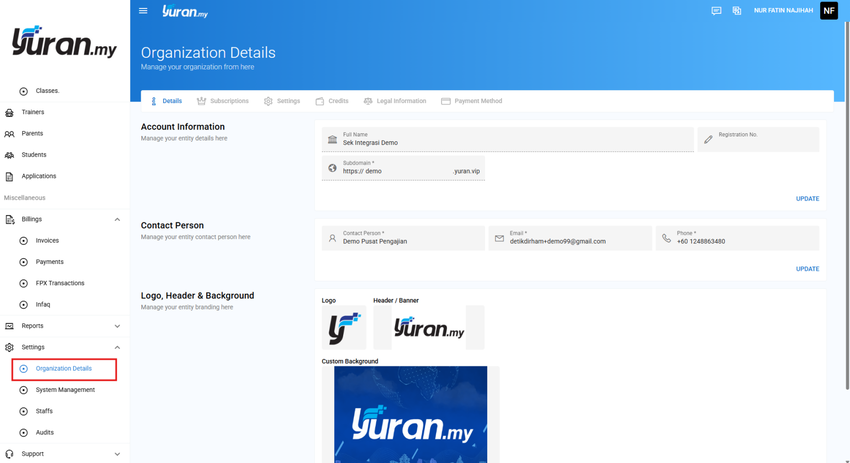The width and height of the screenshot is (850, 463).
Task: Open the hamburger menu icon
Action: coord(143,11)
